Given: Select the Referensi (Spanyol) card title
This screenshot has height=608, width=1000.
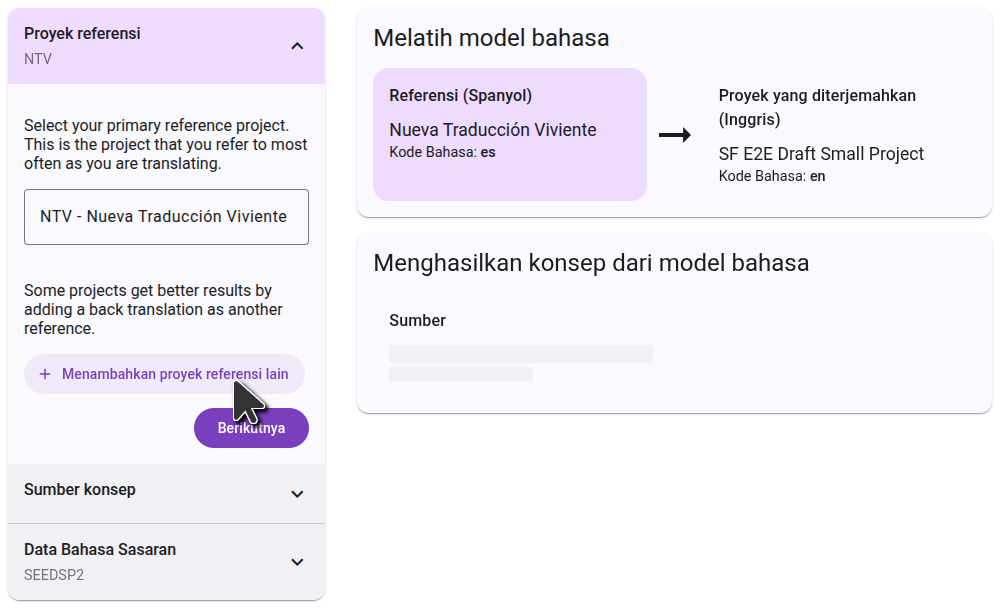Looking at the screenshot, I should point(460,96).
